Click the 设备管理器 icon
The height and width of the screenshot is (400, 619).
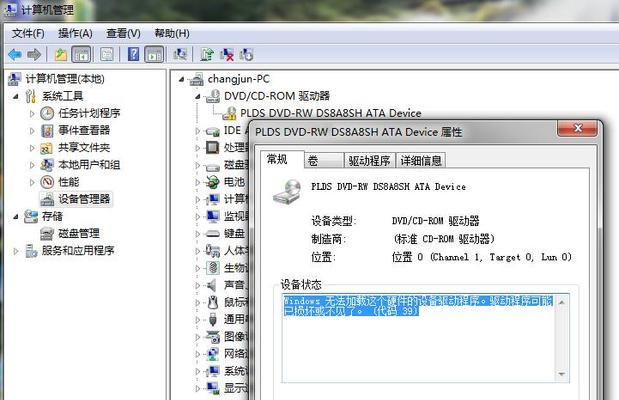pos(47,199)
